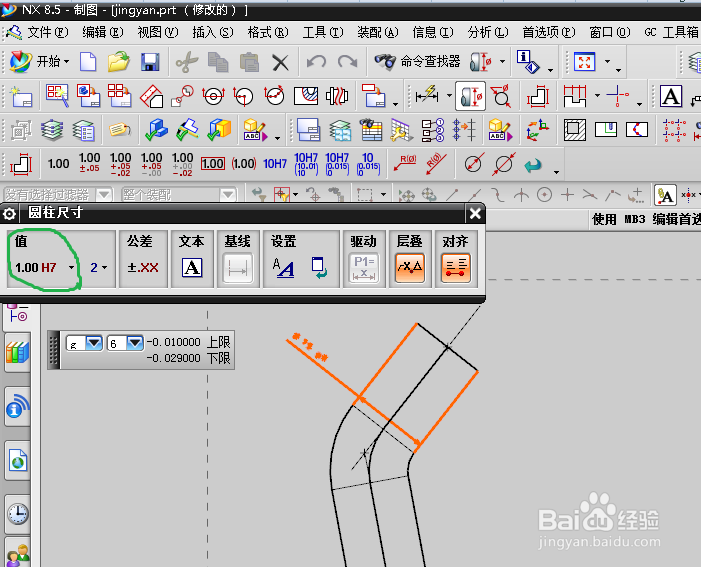This screenshot has height=567, width=701.
Task: Open the 命令查找器 command finder
Action: coord(417,61)
